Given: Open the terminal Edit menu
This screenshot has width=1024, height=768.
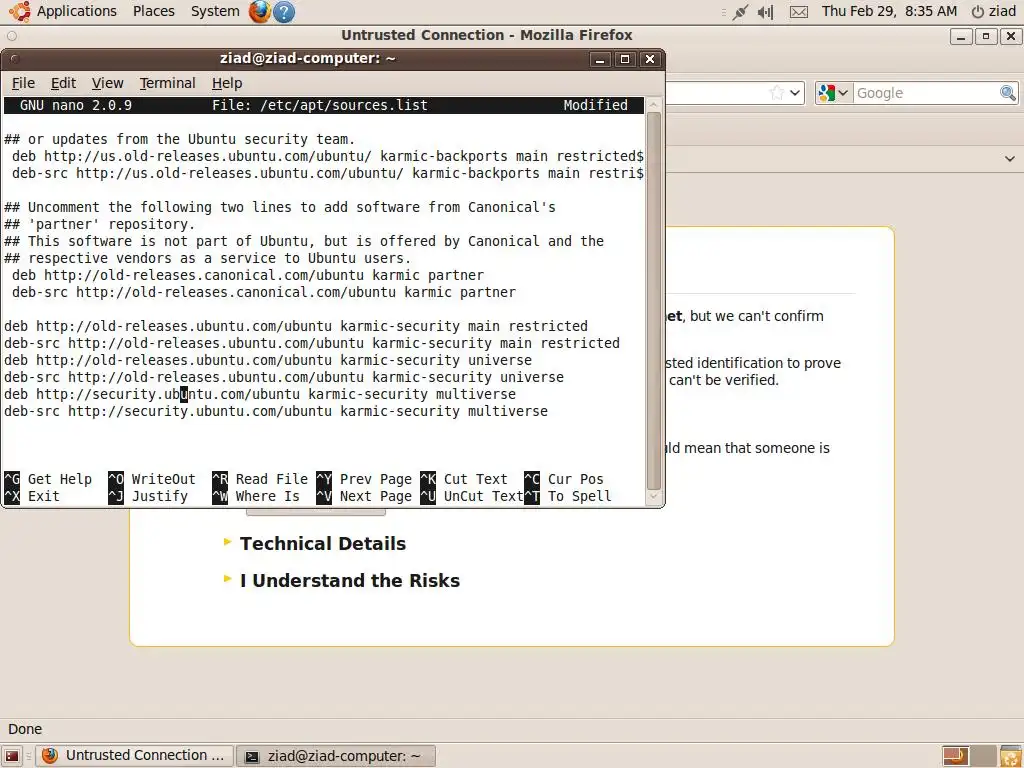Looking at the screenshot, I should (x=63, y=83).
